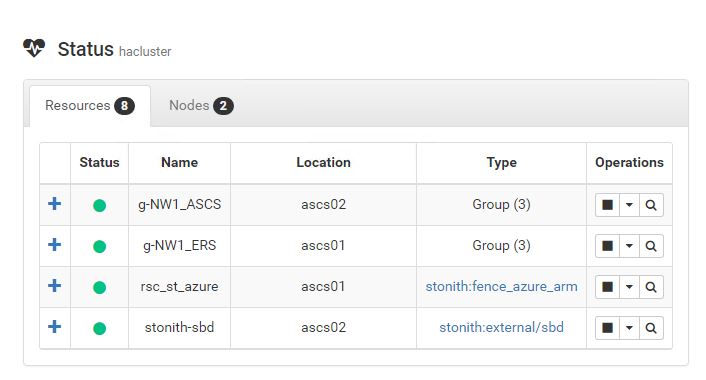Stop the rsc_st_azure resource
Screen dimensions: 706x380
click(x=607, y=287)
